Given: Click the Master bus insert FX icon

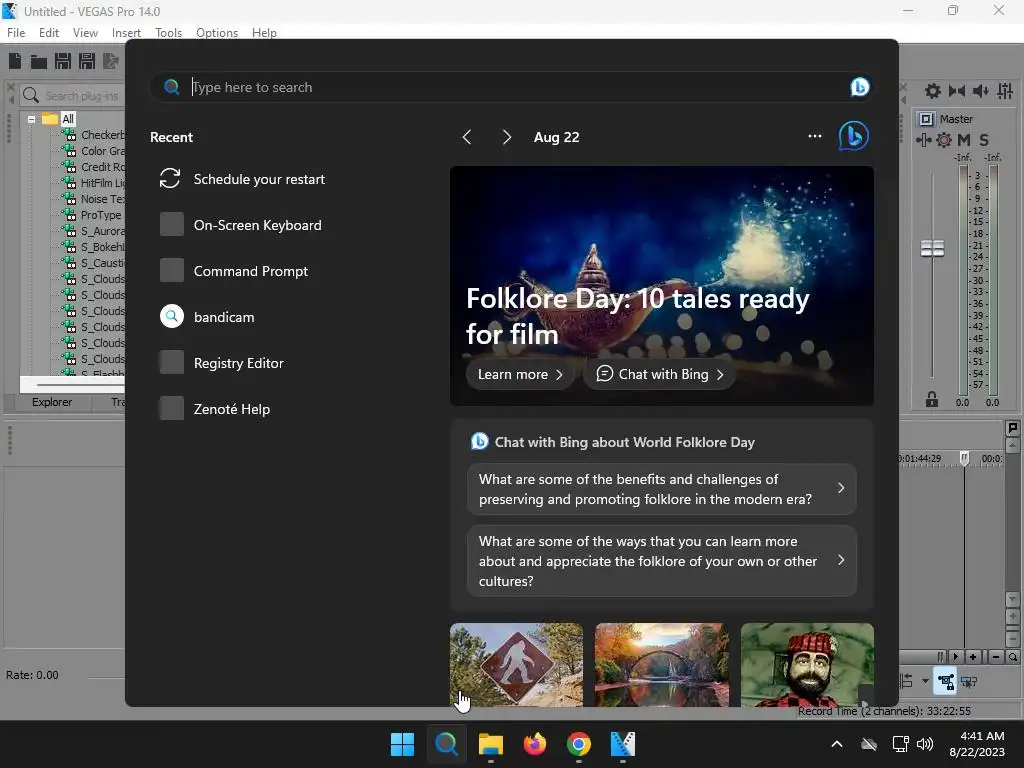Looking at the screenshot, I should pyautogui.click(x=924, y=140).
